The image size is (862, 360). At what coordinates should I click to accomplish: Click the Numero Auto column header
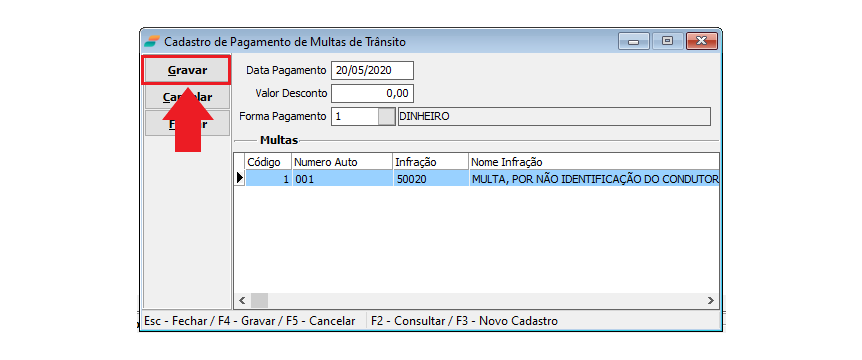pyautogui.click(x=342, y=162)
